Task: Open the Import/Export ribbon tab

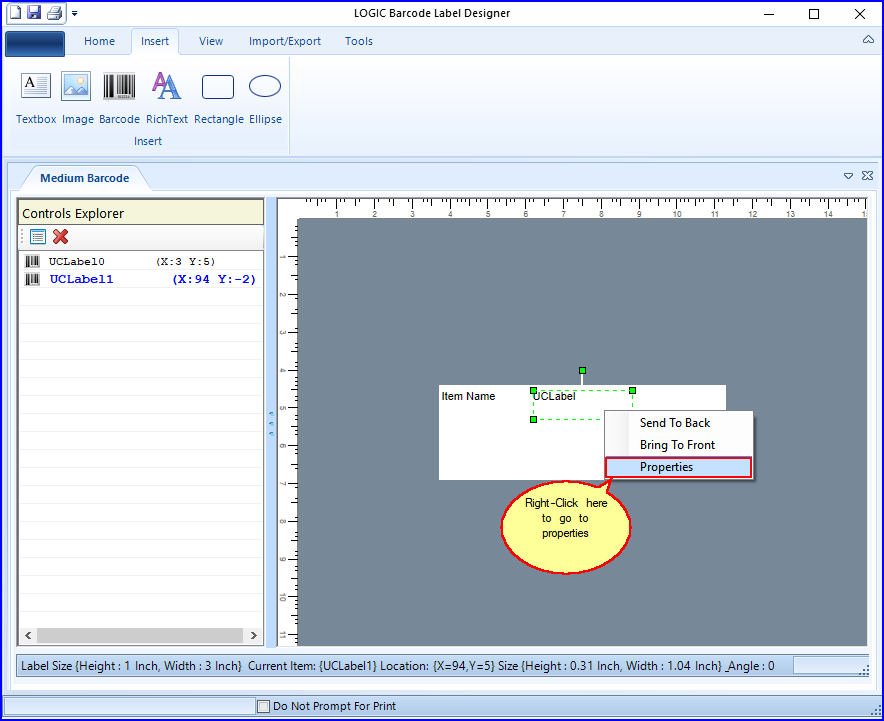Action: (285, 41)
